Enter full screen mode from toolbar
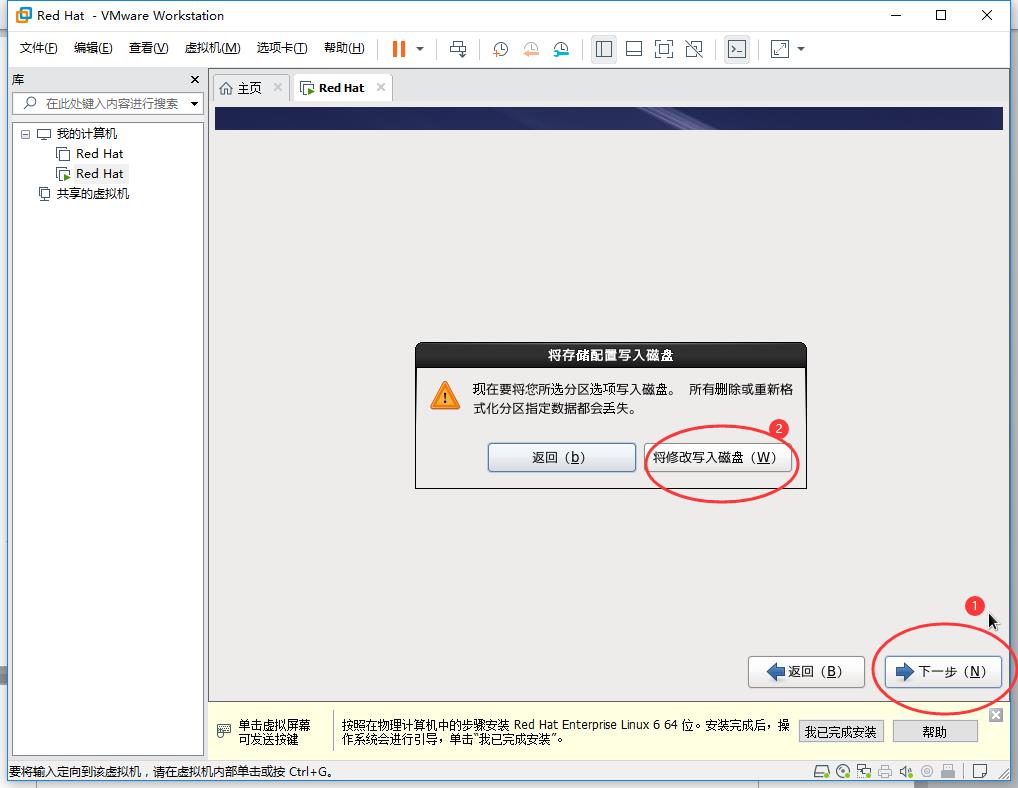The image size is (1018, 788). [664, 49]
